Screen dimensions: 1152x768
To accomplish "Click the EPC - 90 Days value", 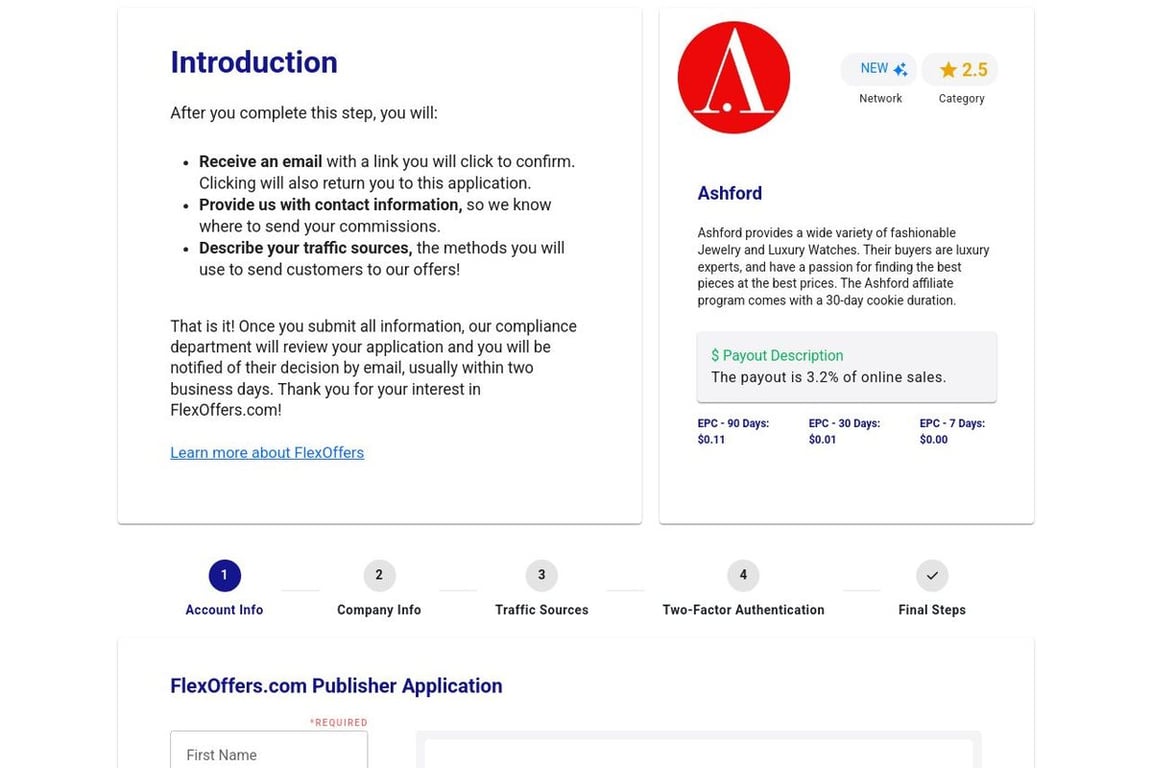I will click(x=711, y=439).
